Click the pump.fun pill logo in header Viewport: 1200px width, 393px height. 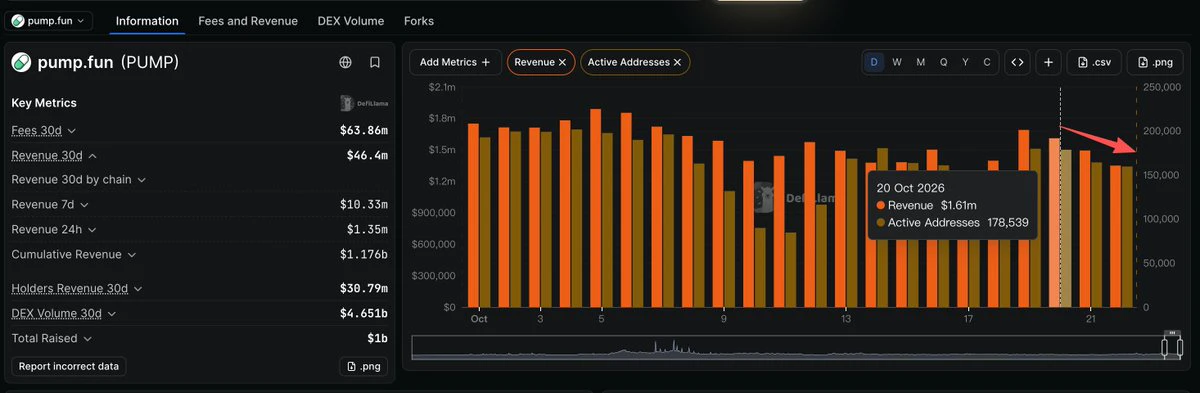click(x=17, y=20)
